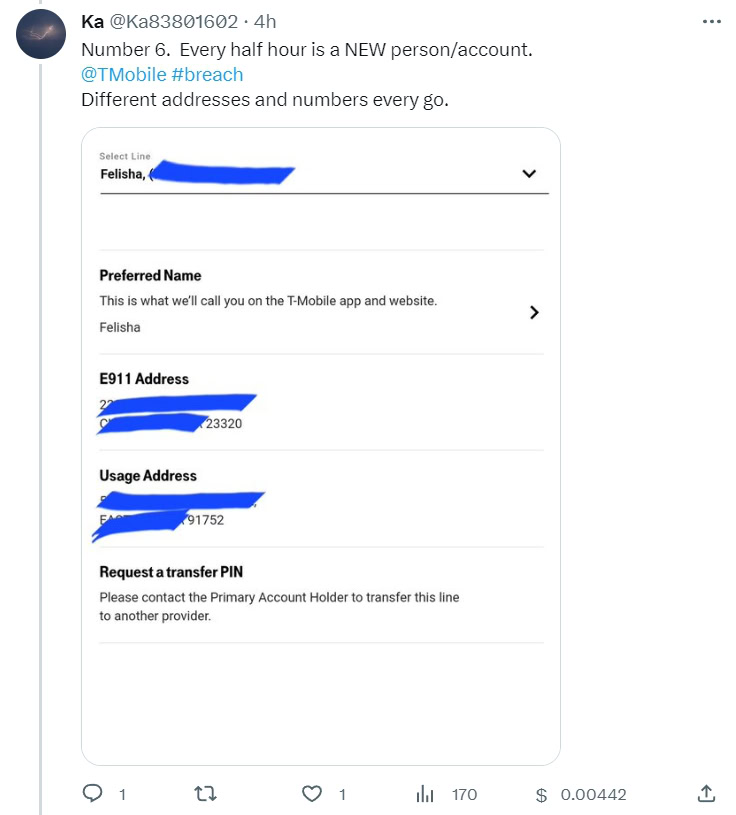This screenshot has width=736, height=815.
Task: Open Preferred Name with the right chevron
Action: pyautogui.click(x=534, y=312)
